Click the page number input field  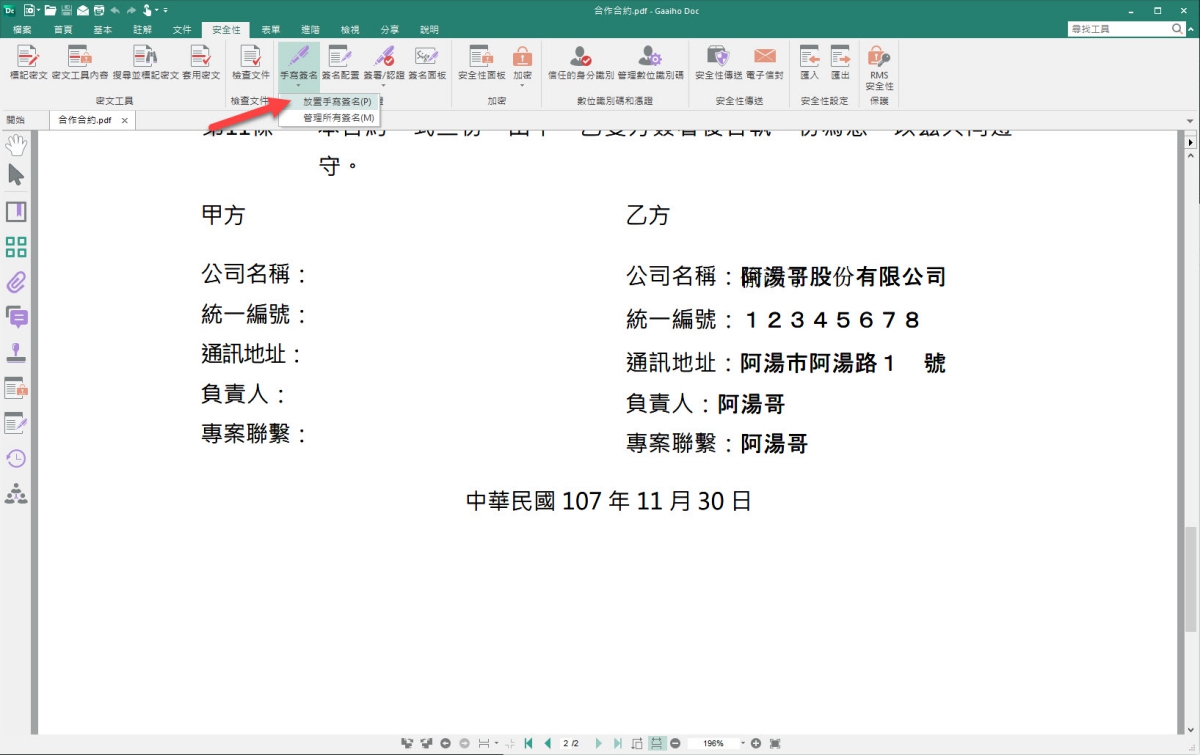point(572,744)
